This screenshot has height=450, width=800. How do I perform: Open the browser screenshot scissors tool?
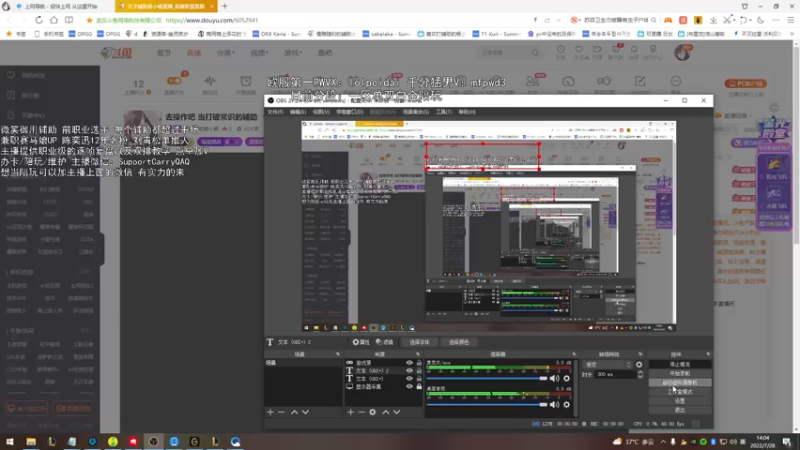(728, 20)
